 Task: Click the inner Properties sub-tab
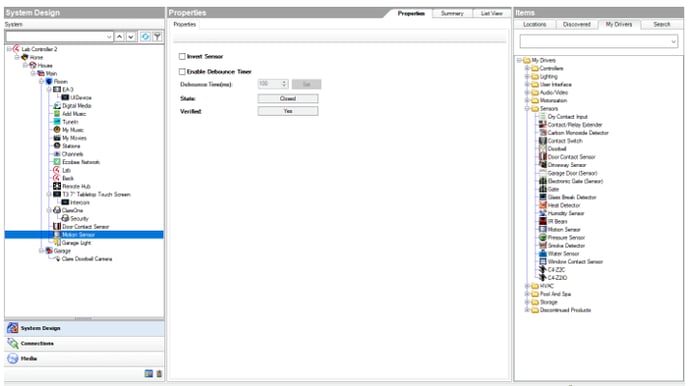pyautogui.click(x=184, y=25)
